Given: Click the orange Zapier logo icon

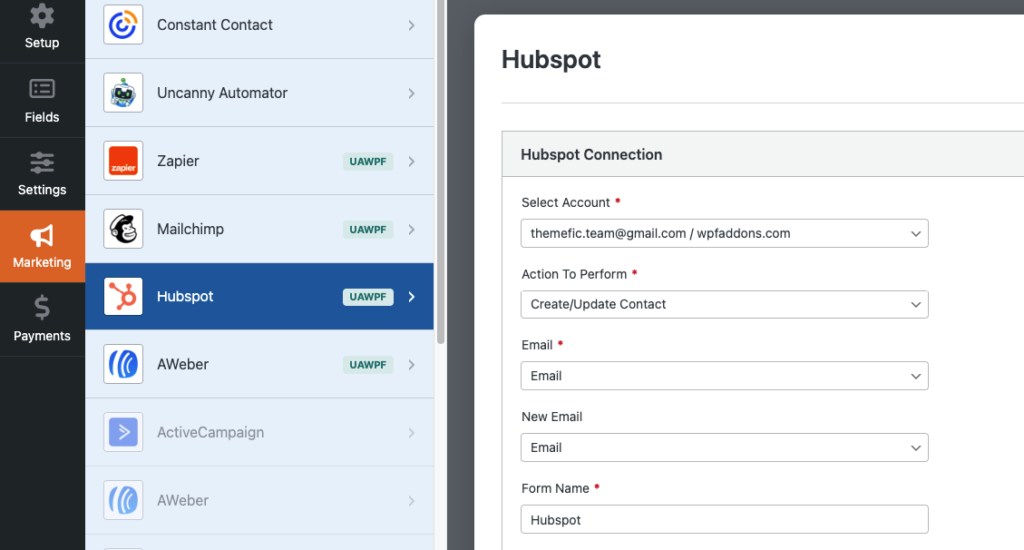Looking at the screenshot, I should (x=123, y=161).
